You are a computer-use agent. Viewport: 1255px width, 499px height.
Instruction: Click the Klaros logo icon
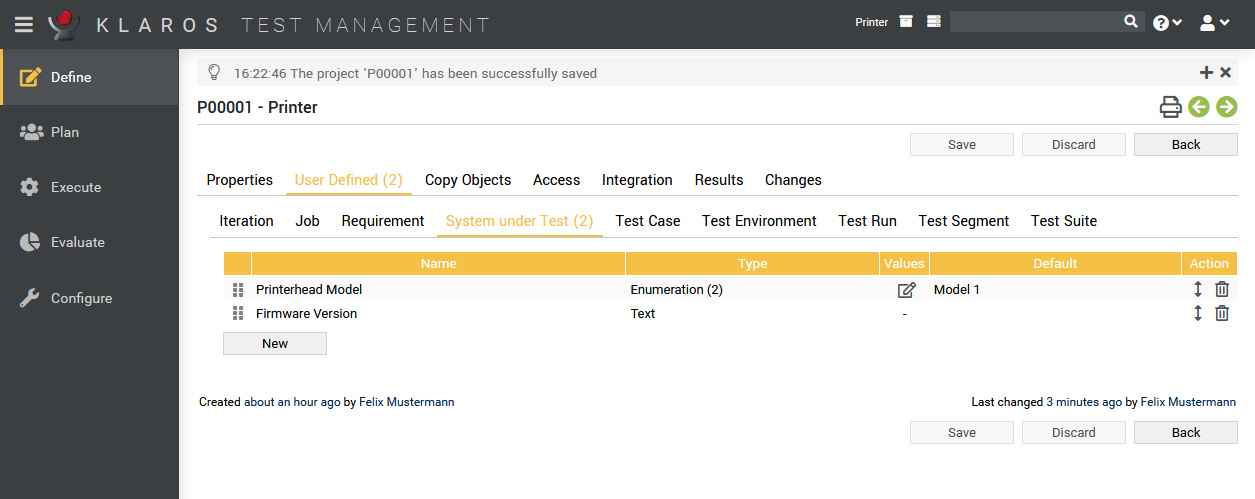point(64,23)
